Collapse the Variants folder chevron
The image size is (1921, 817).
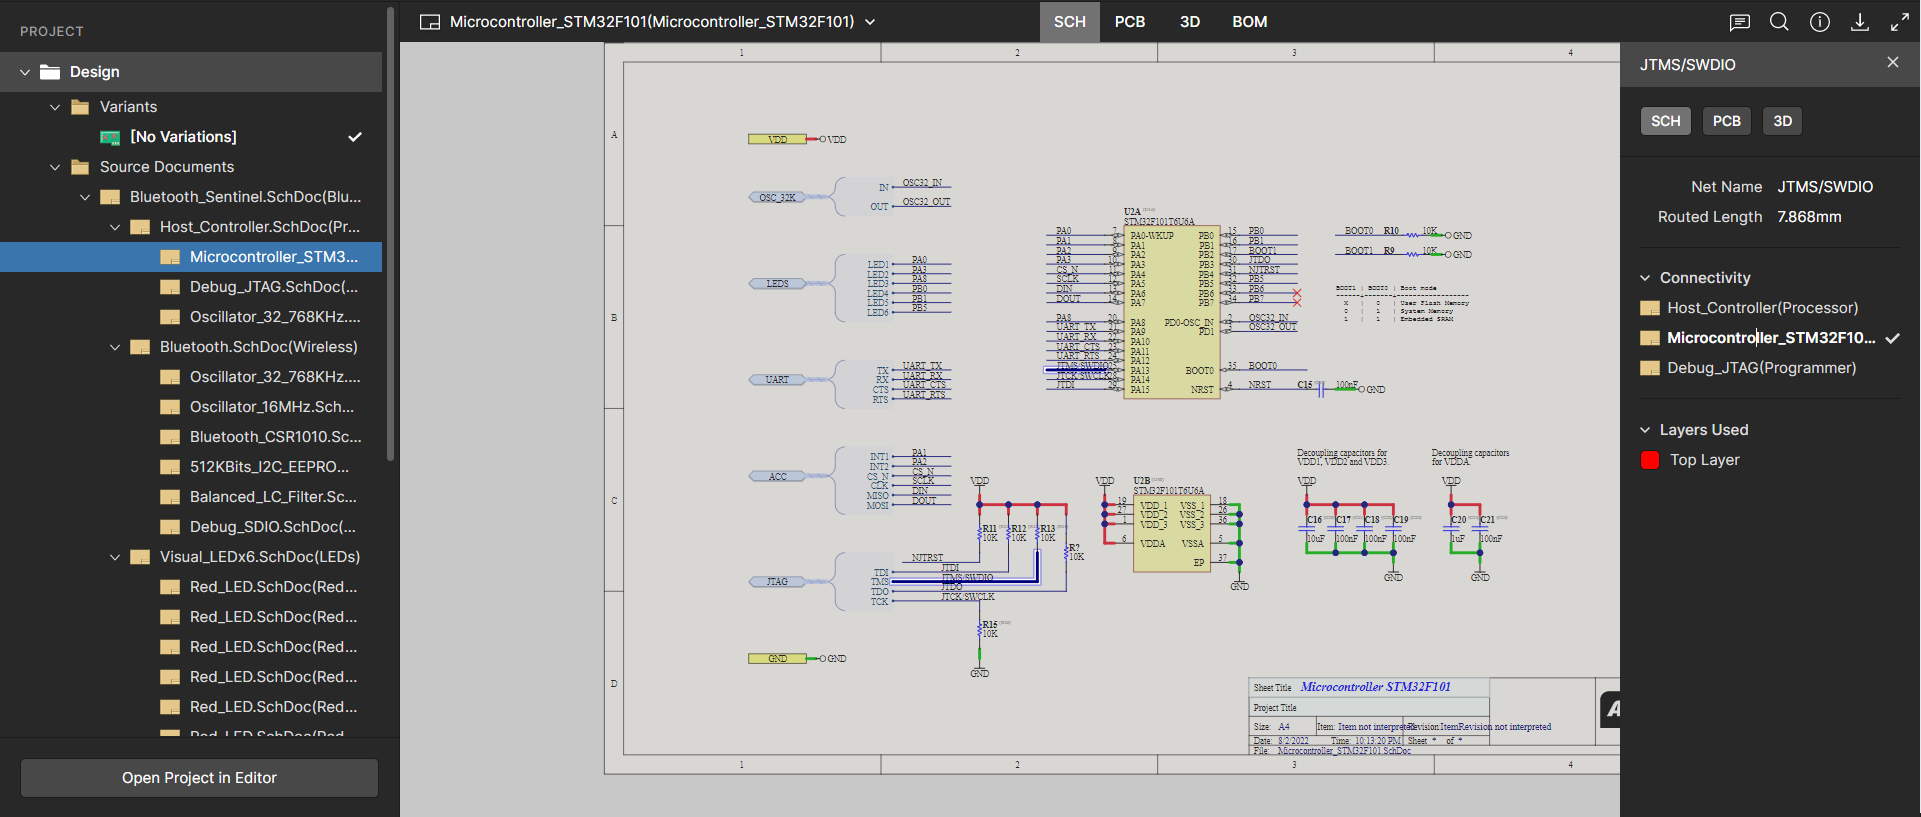(55, 107)
